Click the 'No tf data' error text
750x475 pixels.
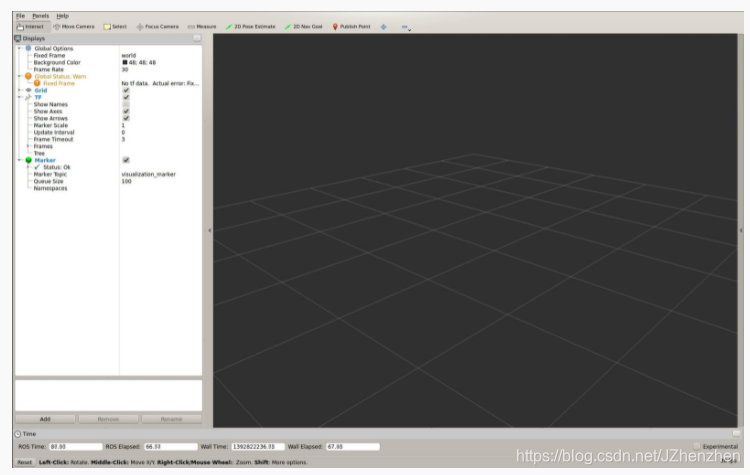pos(160,83)
